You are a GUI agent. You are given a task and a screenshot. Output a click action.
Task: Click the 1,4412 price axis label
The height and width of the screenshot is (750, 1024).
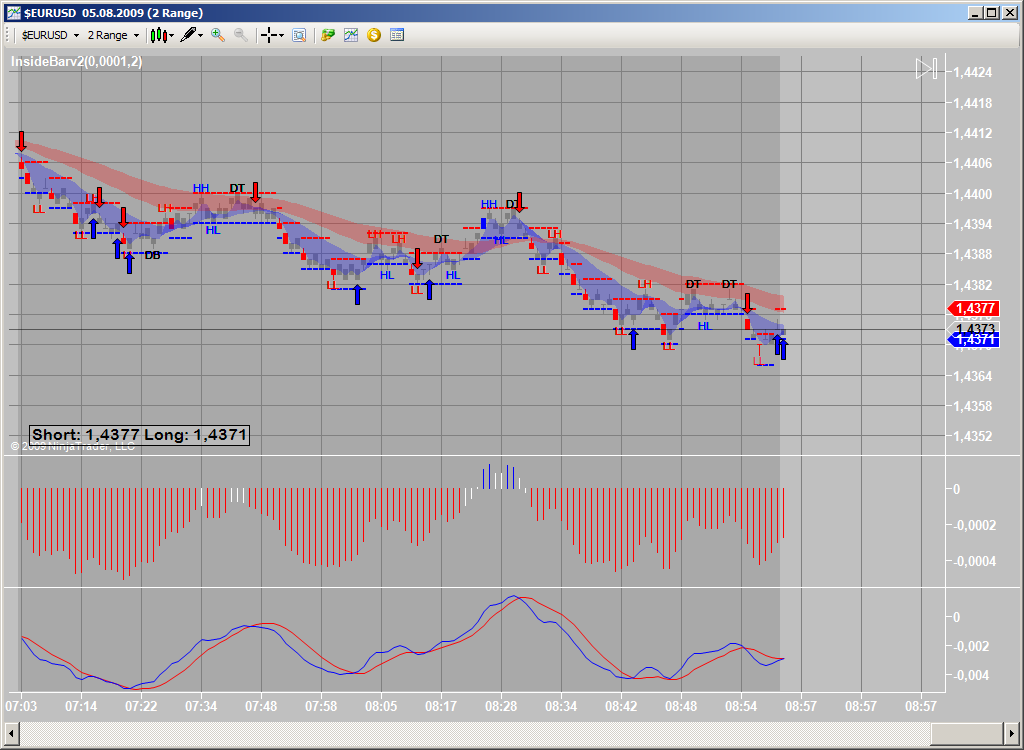973,133
